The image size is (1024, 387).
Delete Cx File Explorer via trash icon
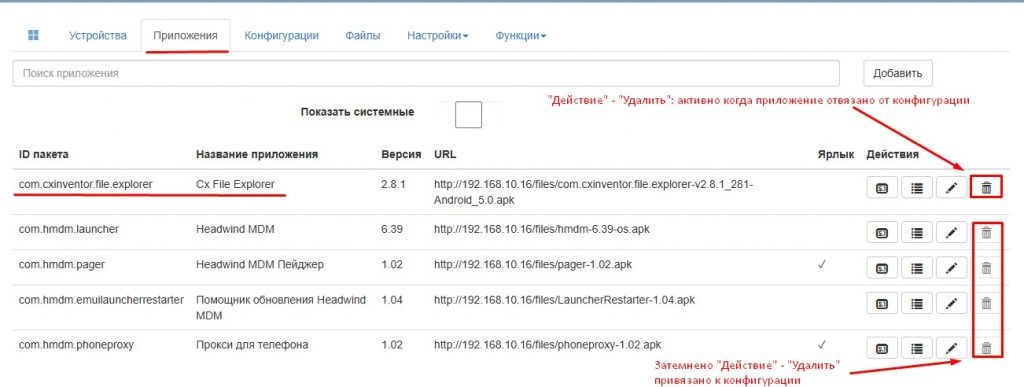(x=986, y=189)
